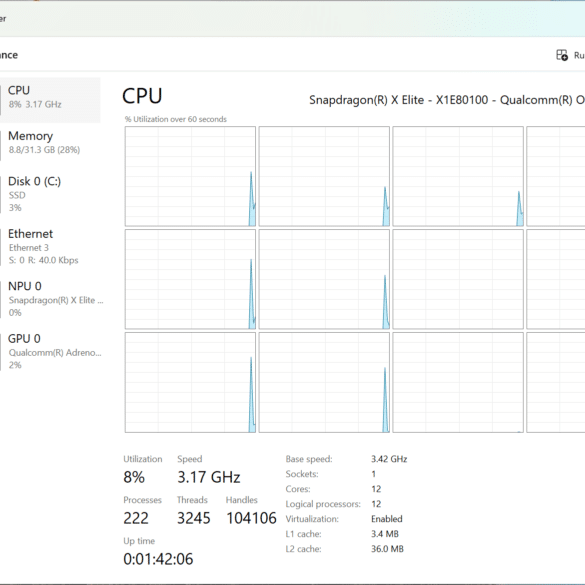
Task: Click the Cores value 12
Action: 376,489
